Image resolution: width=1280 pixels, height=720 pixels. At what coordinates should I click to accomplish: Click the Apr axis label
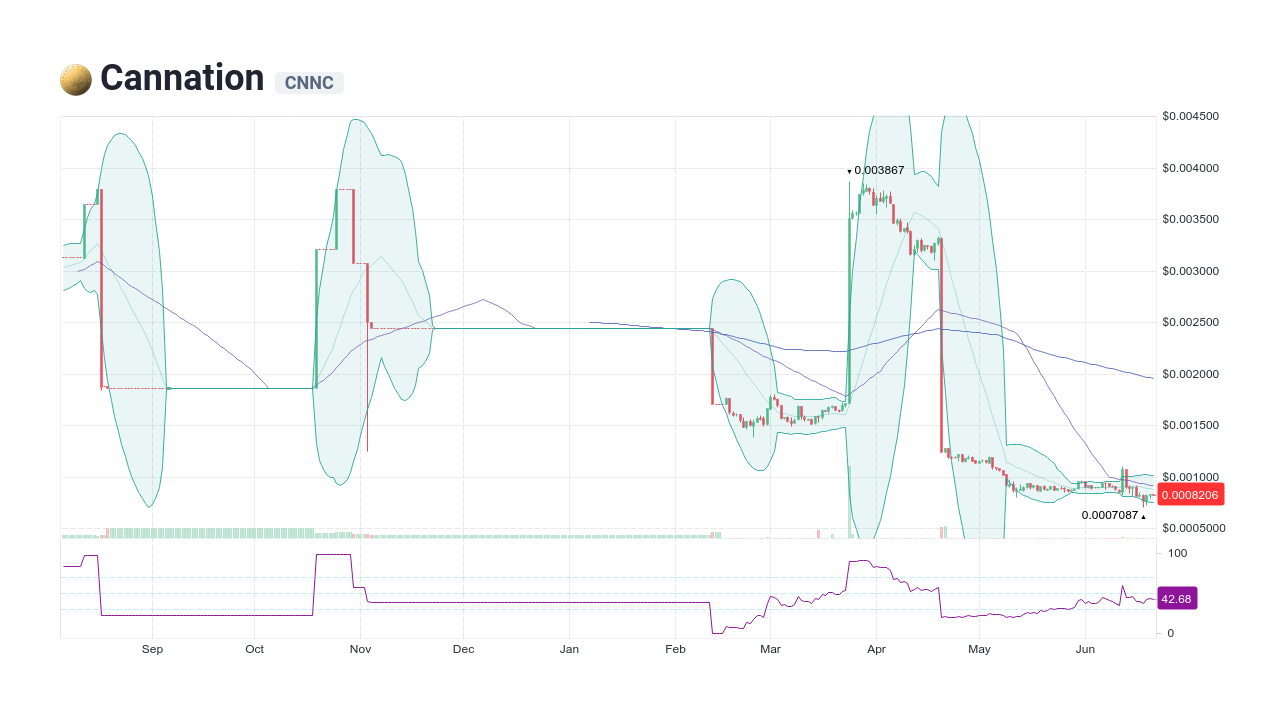click(876, 649)
